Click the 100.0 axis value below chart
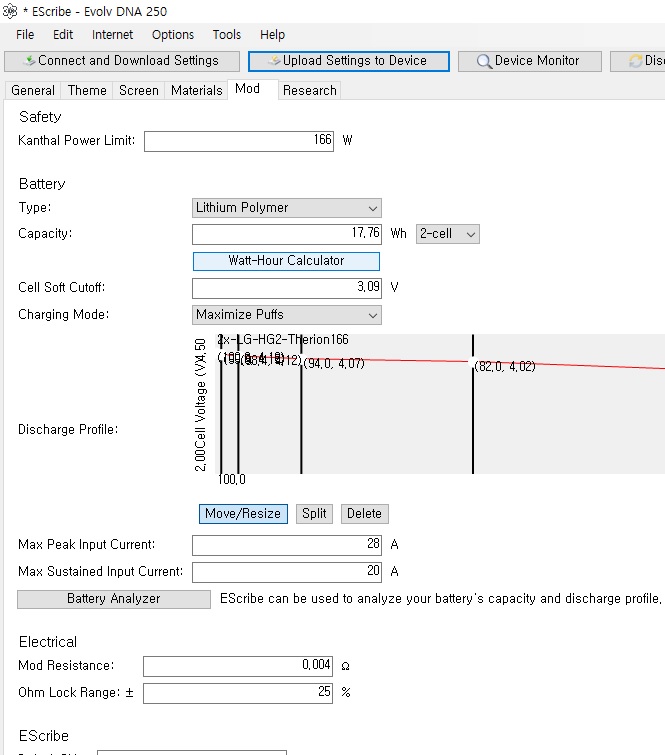Viewport: 665px width, 755px height. 232,480
